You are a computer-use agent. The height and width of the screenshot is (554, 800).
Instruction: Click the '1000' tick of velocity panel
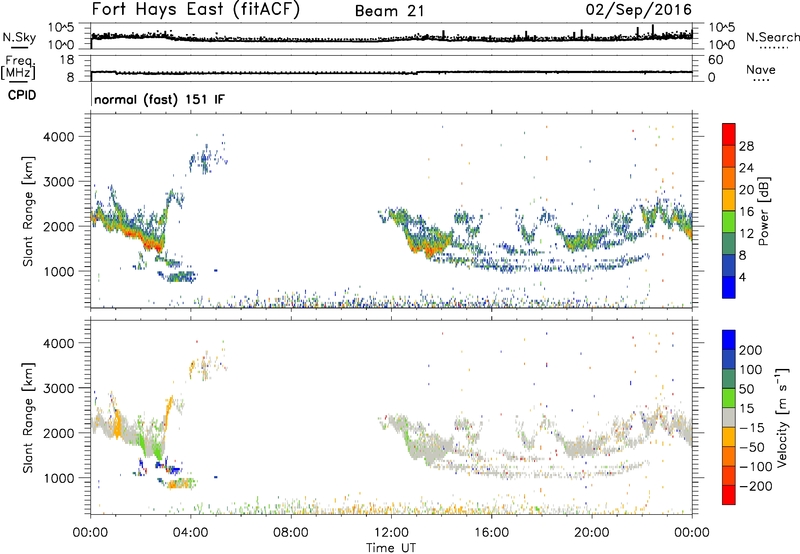(59, 478)
